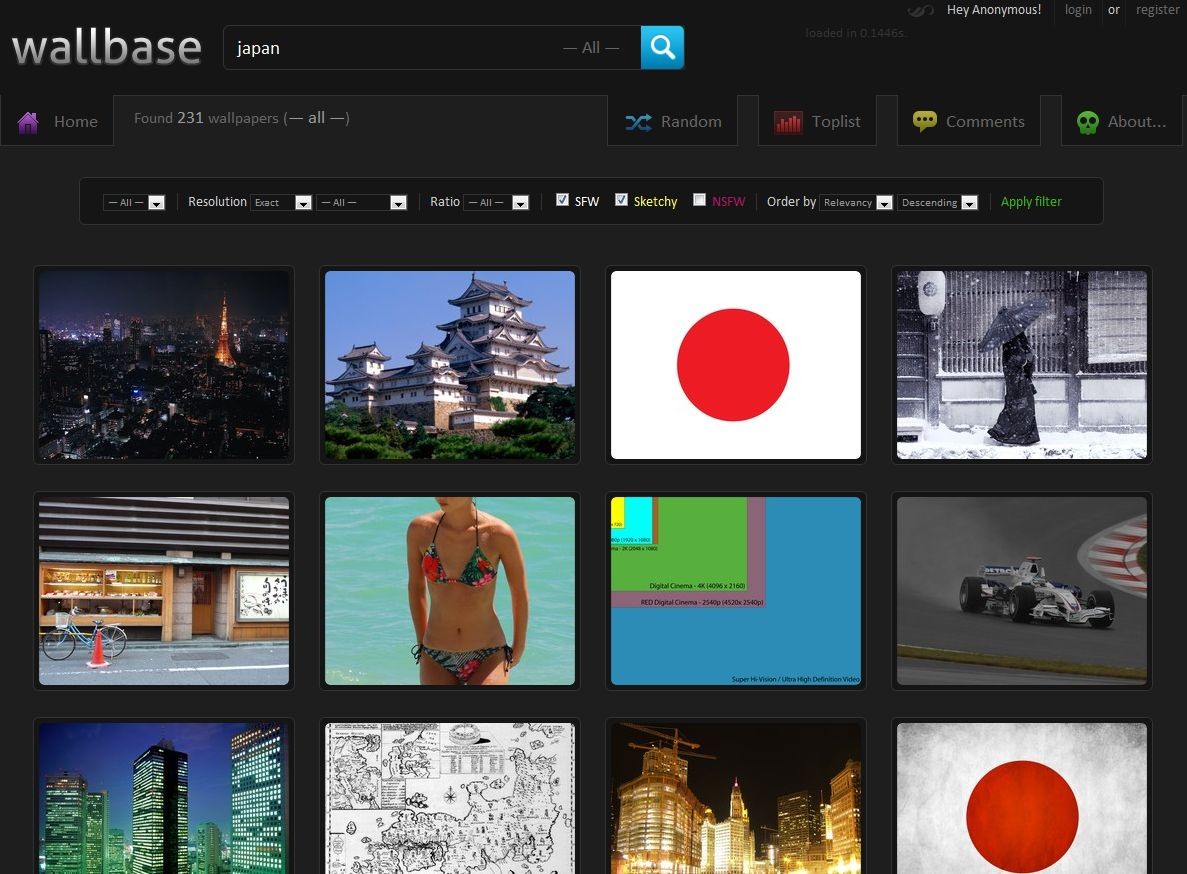1187x874 pixels.
Task: Open the plain white Japan flag thumbnail
Action: click(736, 365)
